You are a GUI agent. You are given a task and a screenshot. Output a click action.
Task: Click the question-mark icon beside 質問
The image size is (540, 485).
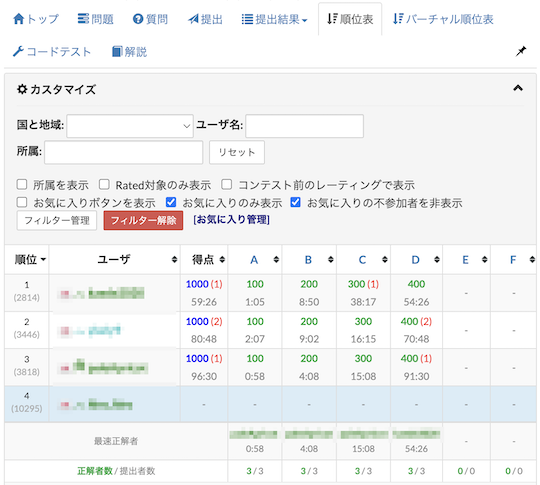pos(138,19)
